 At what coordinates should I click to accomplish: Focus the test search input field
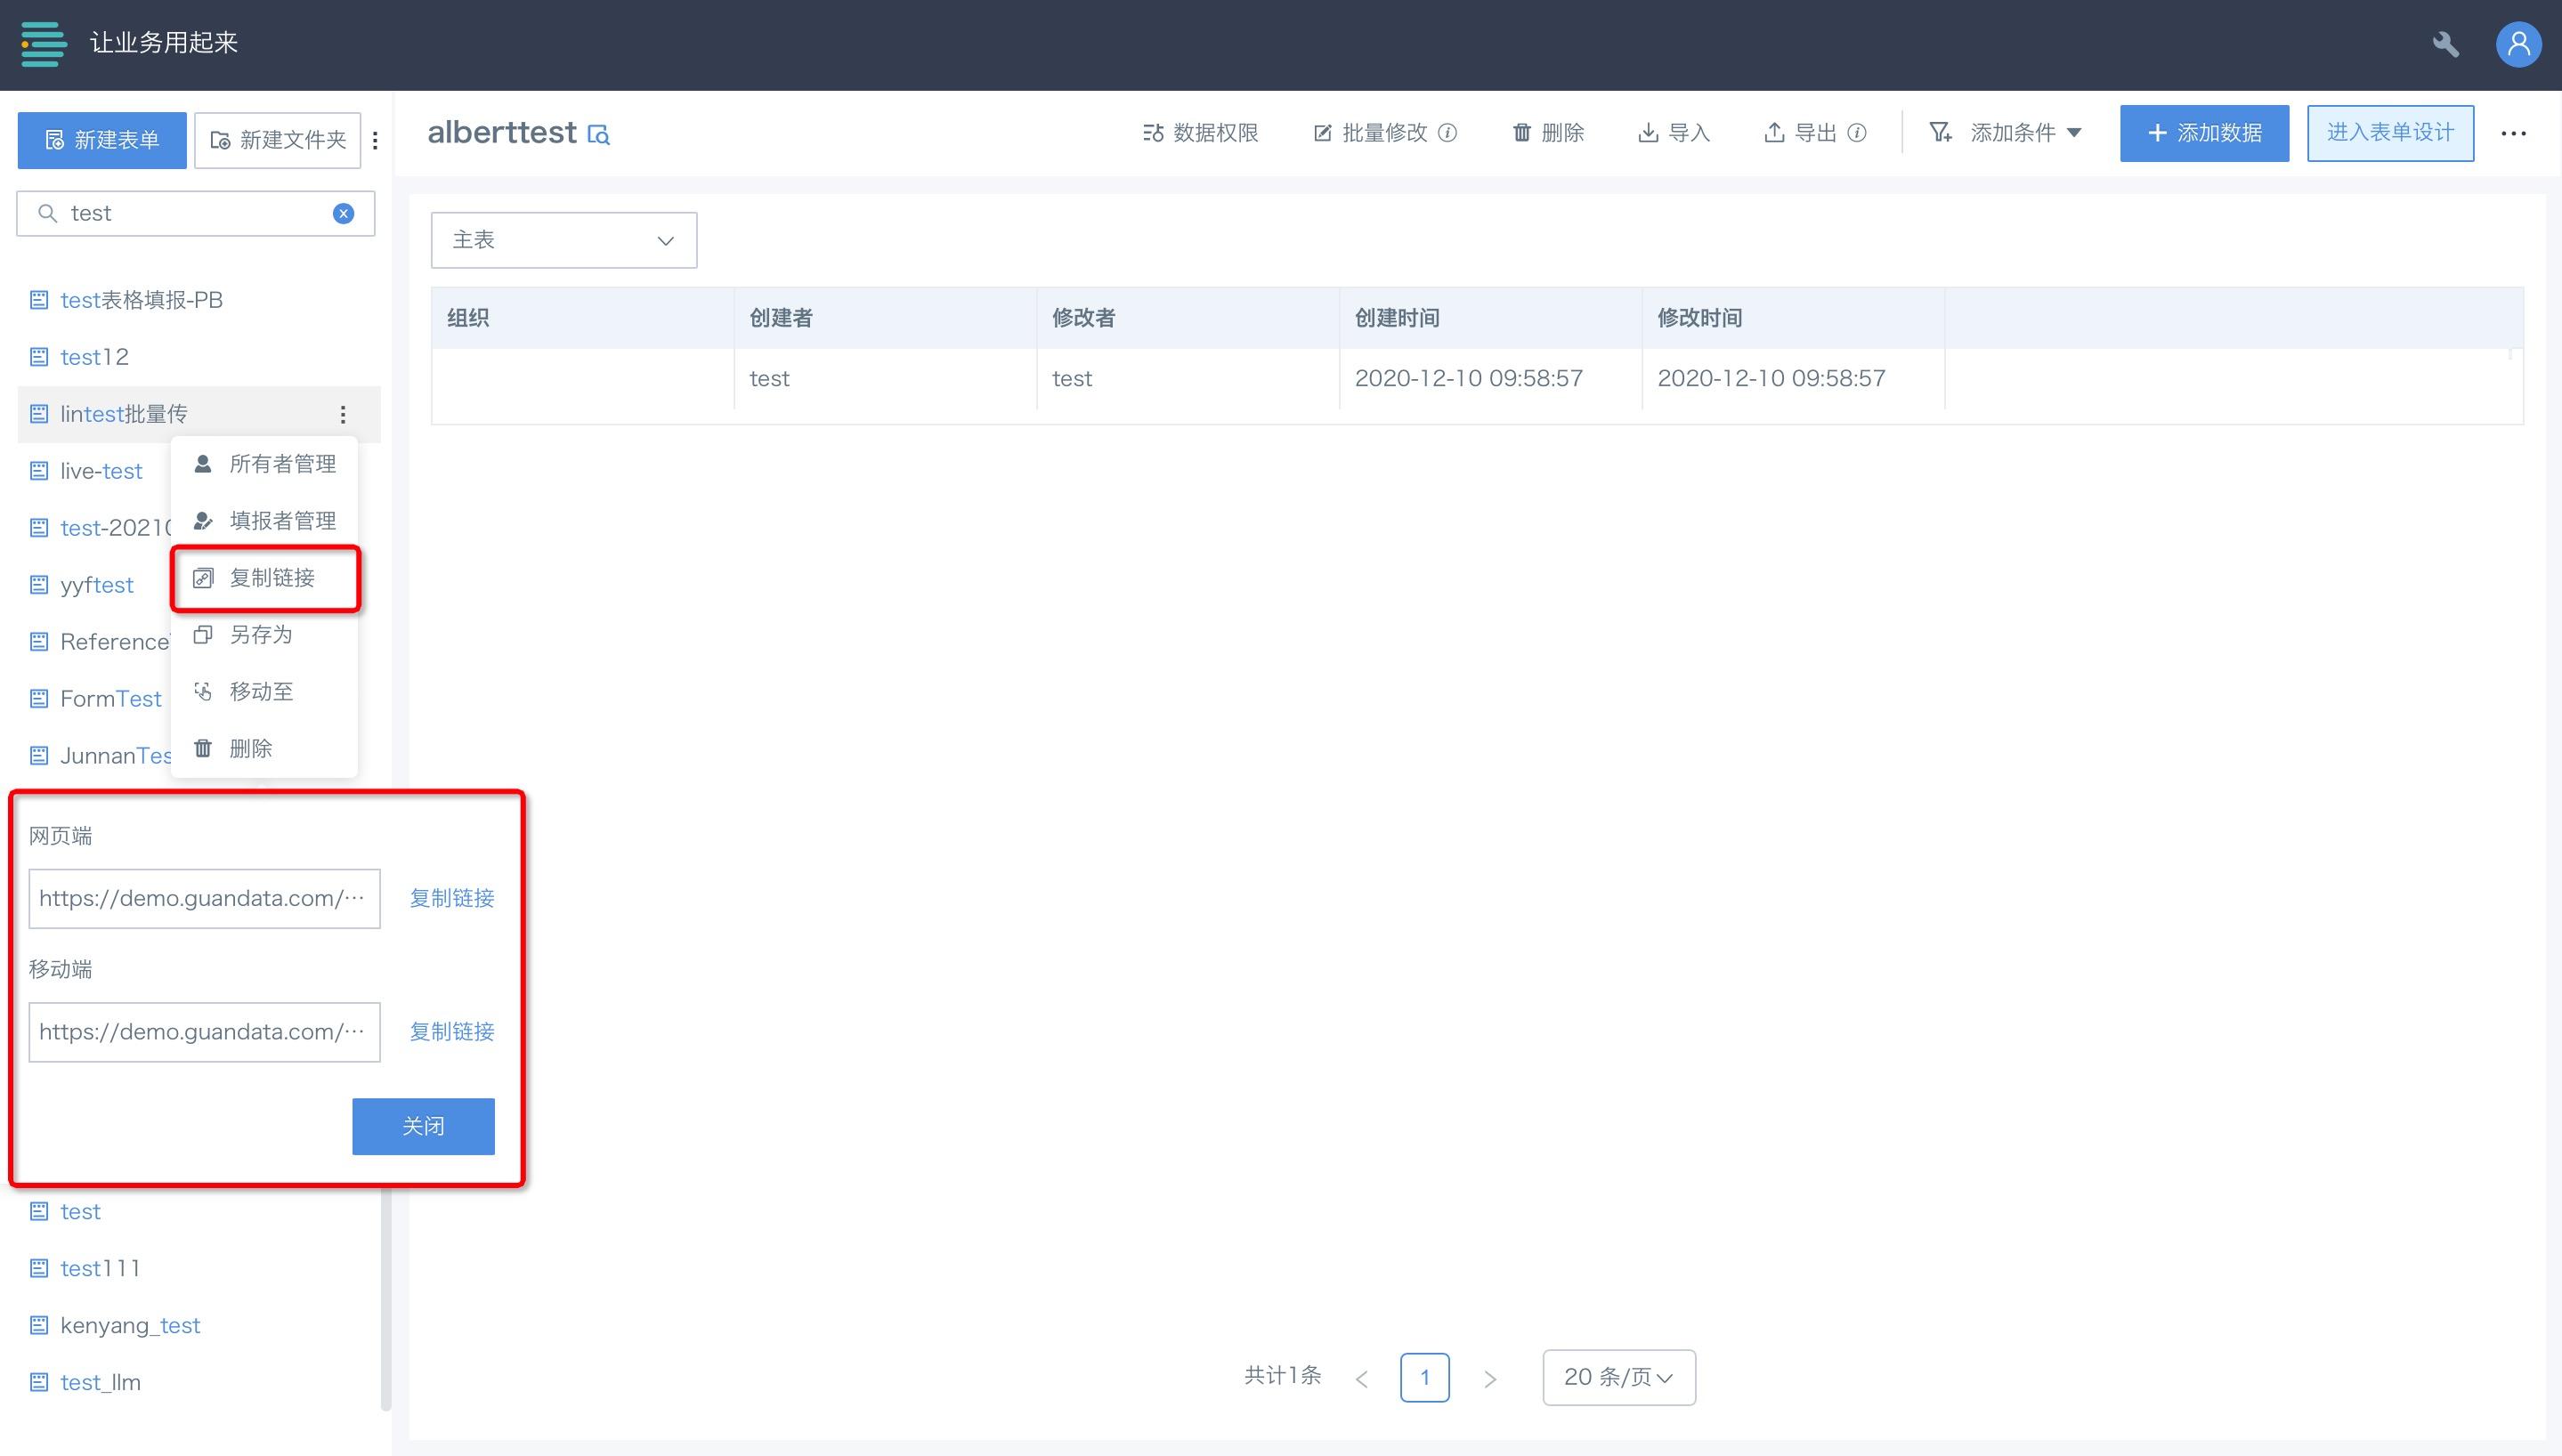point(195,213)
